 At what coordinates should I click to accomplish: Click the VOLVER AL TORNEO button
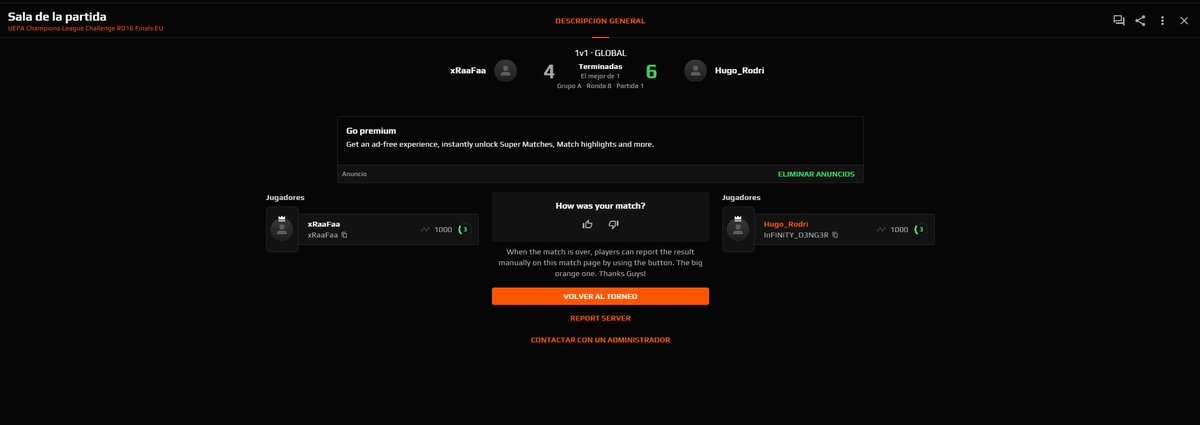click(x=600, y=296)
